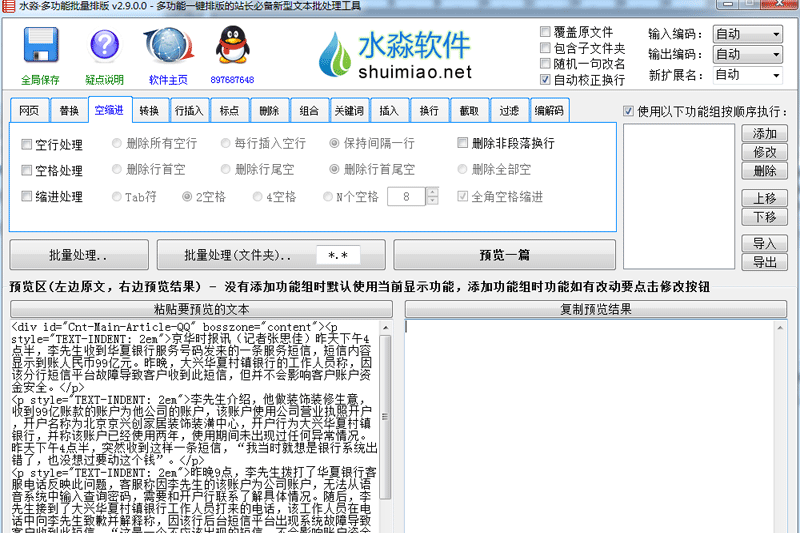Select the 每行插入空行 radio button
The height and width of the screenshot is (533, 800).
point(226,143)
